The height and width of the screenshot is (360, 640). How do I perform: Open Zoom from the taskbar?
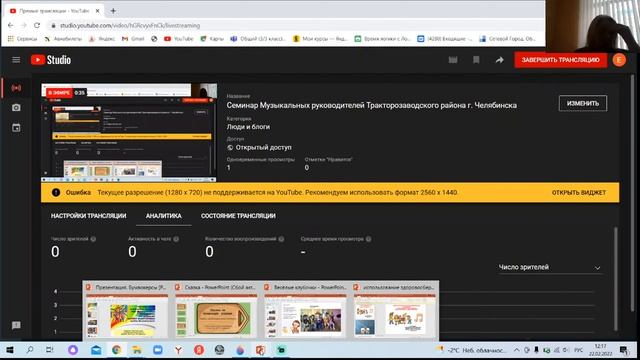(x=158, y=350)
